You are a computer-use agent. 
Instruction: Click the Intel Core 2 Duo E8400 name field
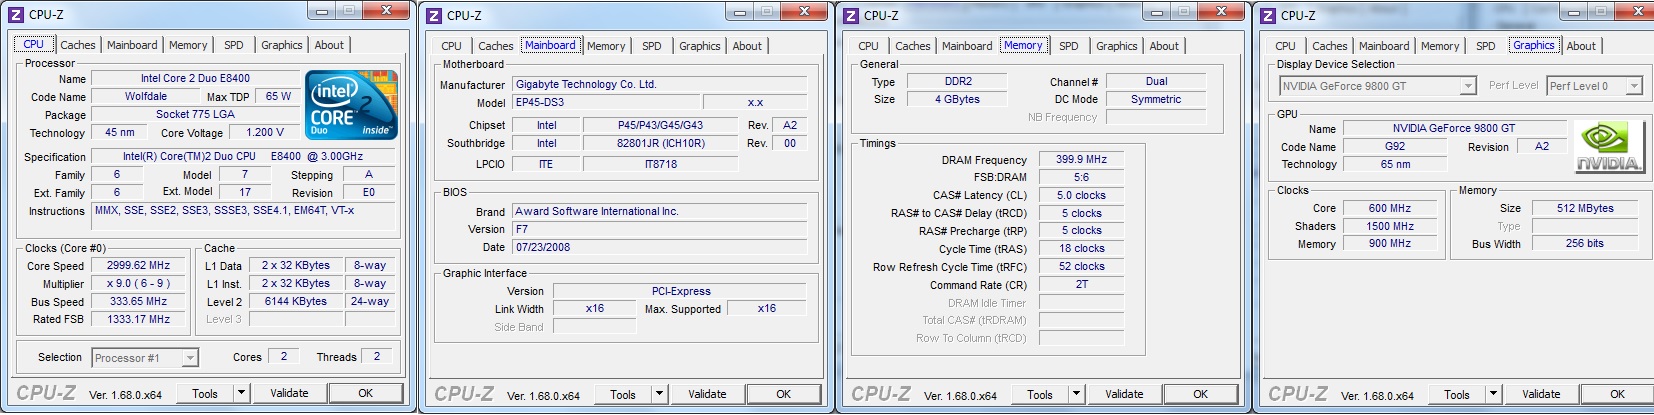pos(195,79)
